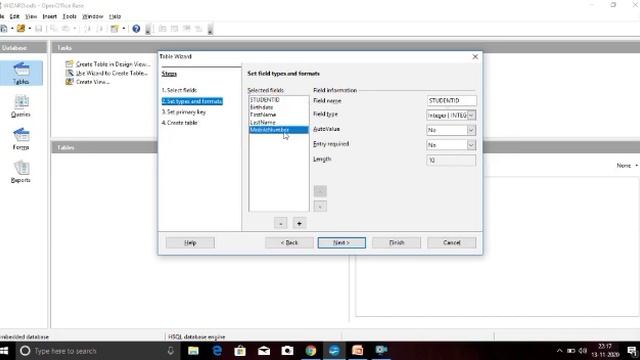This screenshot has width=640, height=360.
Task: Click the Next button in wizard
Action: point(342,242)
